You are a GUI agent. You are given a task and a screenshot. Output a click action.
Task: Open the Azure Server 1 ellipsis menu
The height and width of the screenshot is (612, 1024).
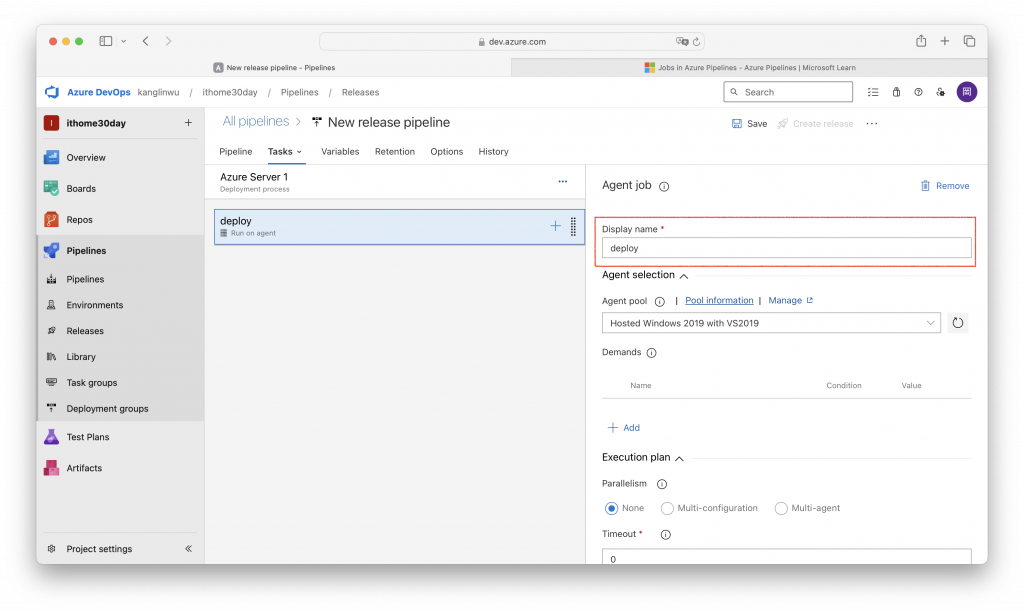pyautogui.click(x=563, y=182)
